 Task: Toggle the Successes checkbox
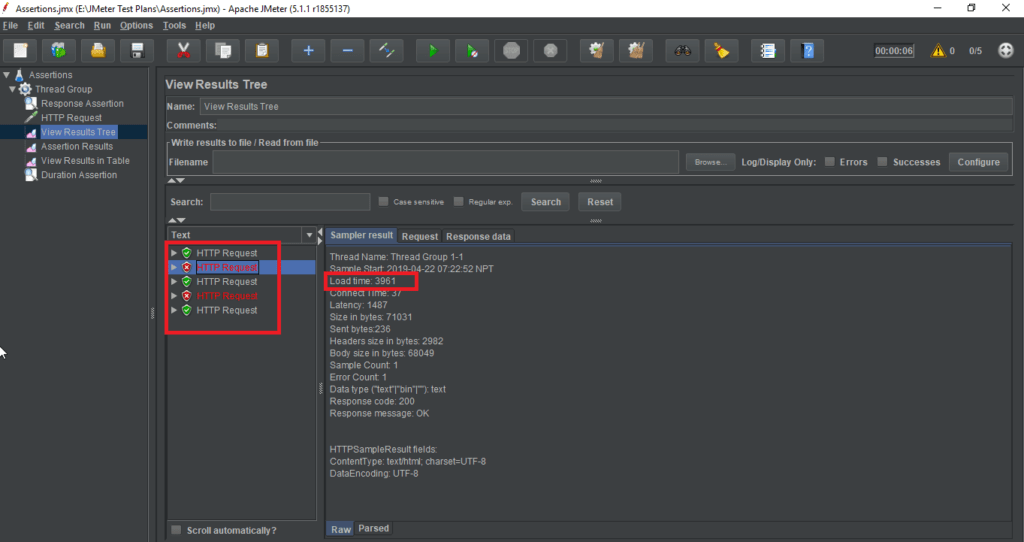pyautogui.click(x=882, y=162)
